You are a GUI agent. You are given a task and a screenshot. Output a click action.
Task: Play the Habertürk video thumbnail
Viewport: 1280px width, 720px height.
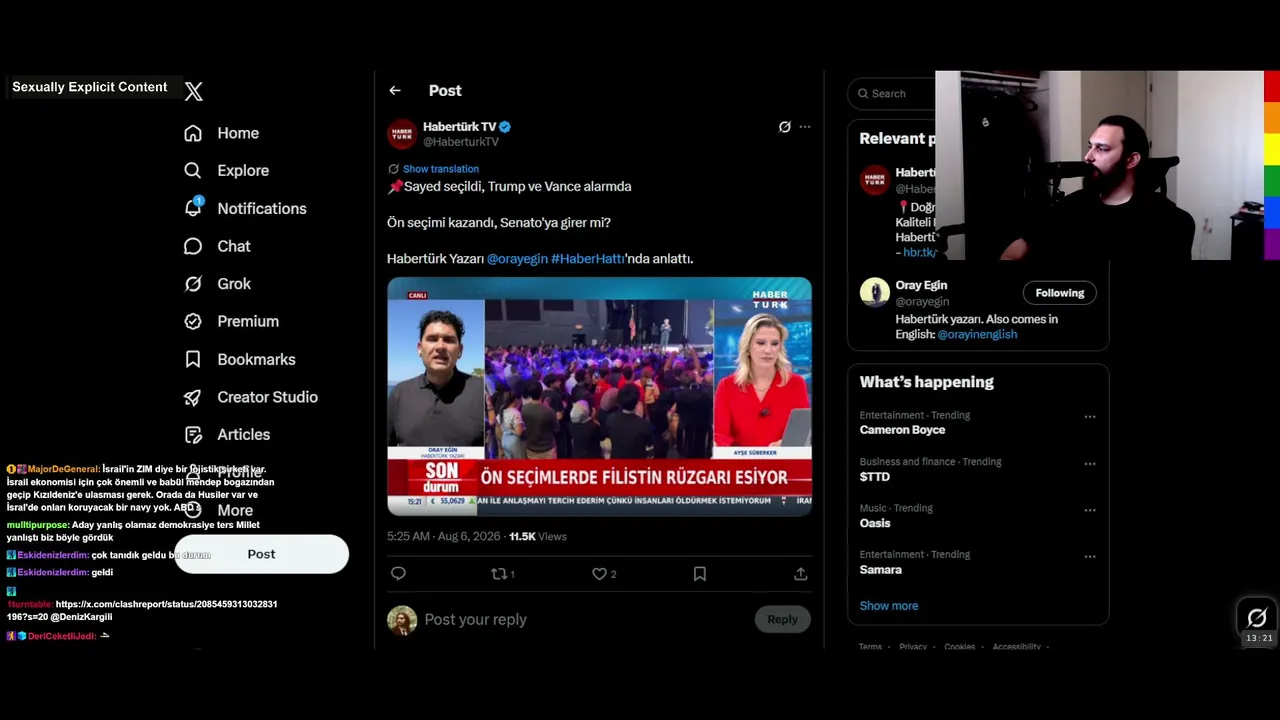(600, 396)
